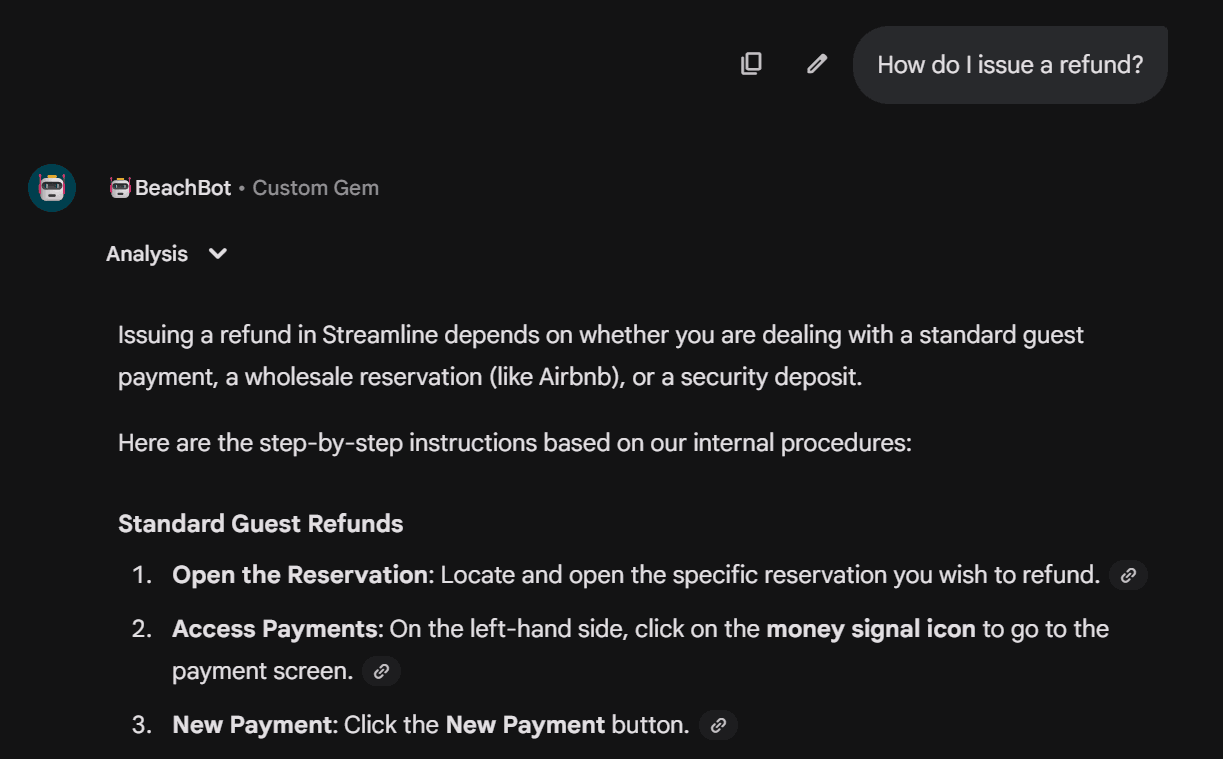This screenshot has width=1223, height=759.
Task: Click bold Access Payments step title
Action: click(x=274, y=629)
